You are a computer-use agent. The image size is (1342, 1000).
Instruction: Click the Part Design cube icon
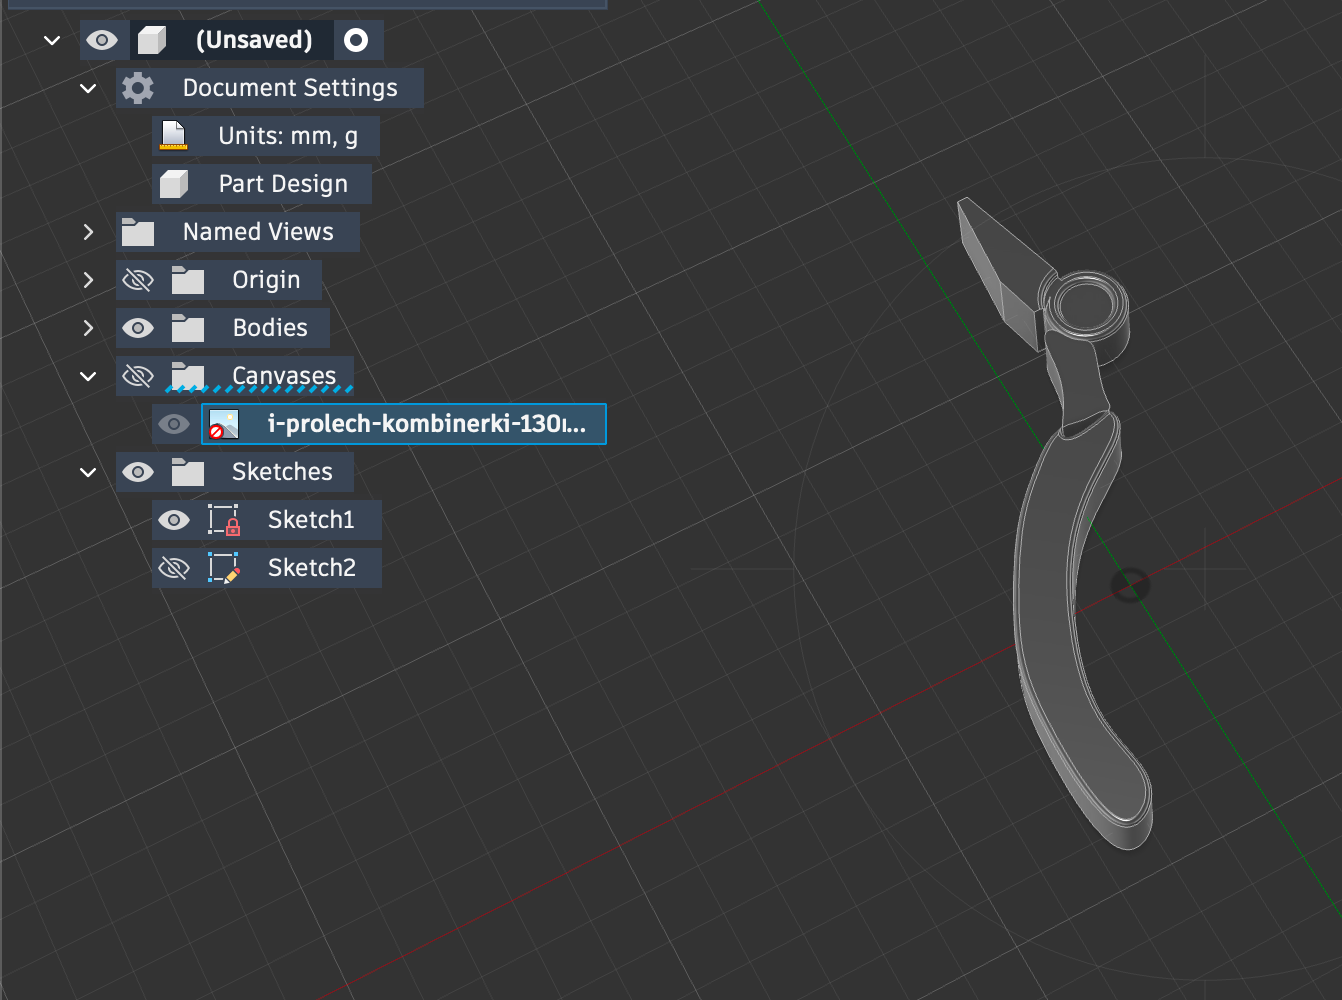(174, 184)
